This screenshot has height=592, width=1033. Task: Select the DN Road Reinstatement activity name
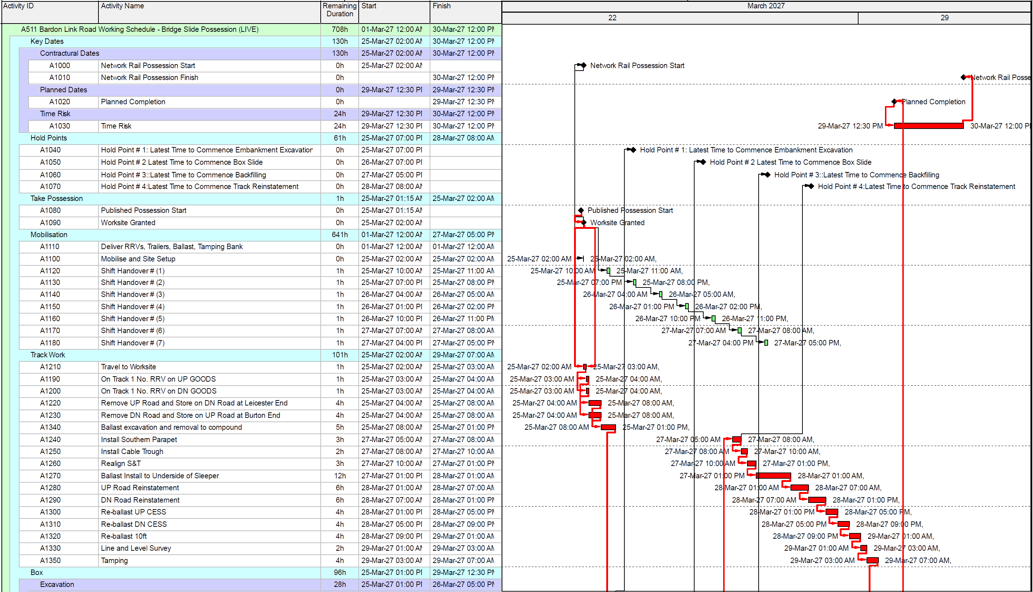tap(140, 500)
